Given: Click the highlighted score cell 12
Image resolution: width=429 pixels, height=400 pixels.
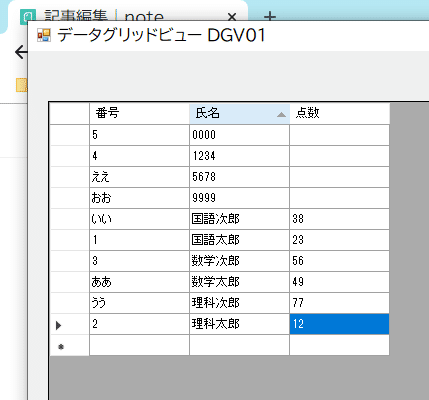Looking at the screenshot, I should (x=339, y=324).
